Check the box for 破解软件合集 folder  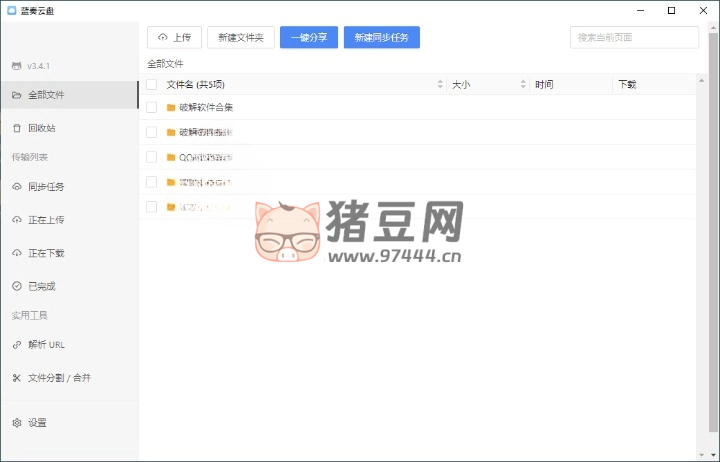152,107
